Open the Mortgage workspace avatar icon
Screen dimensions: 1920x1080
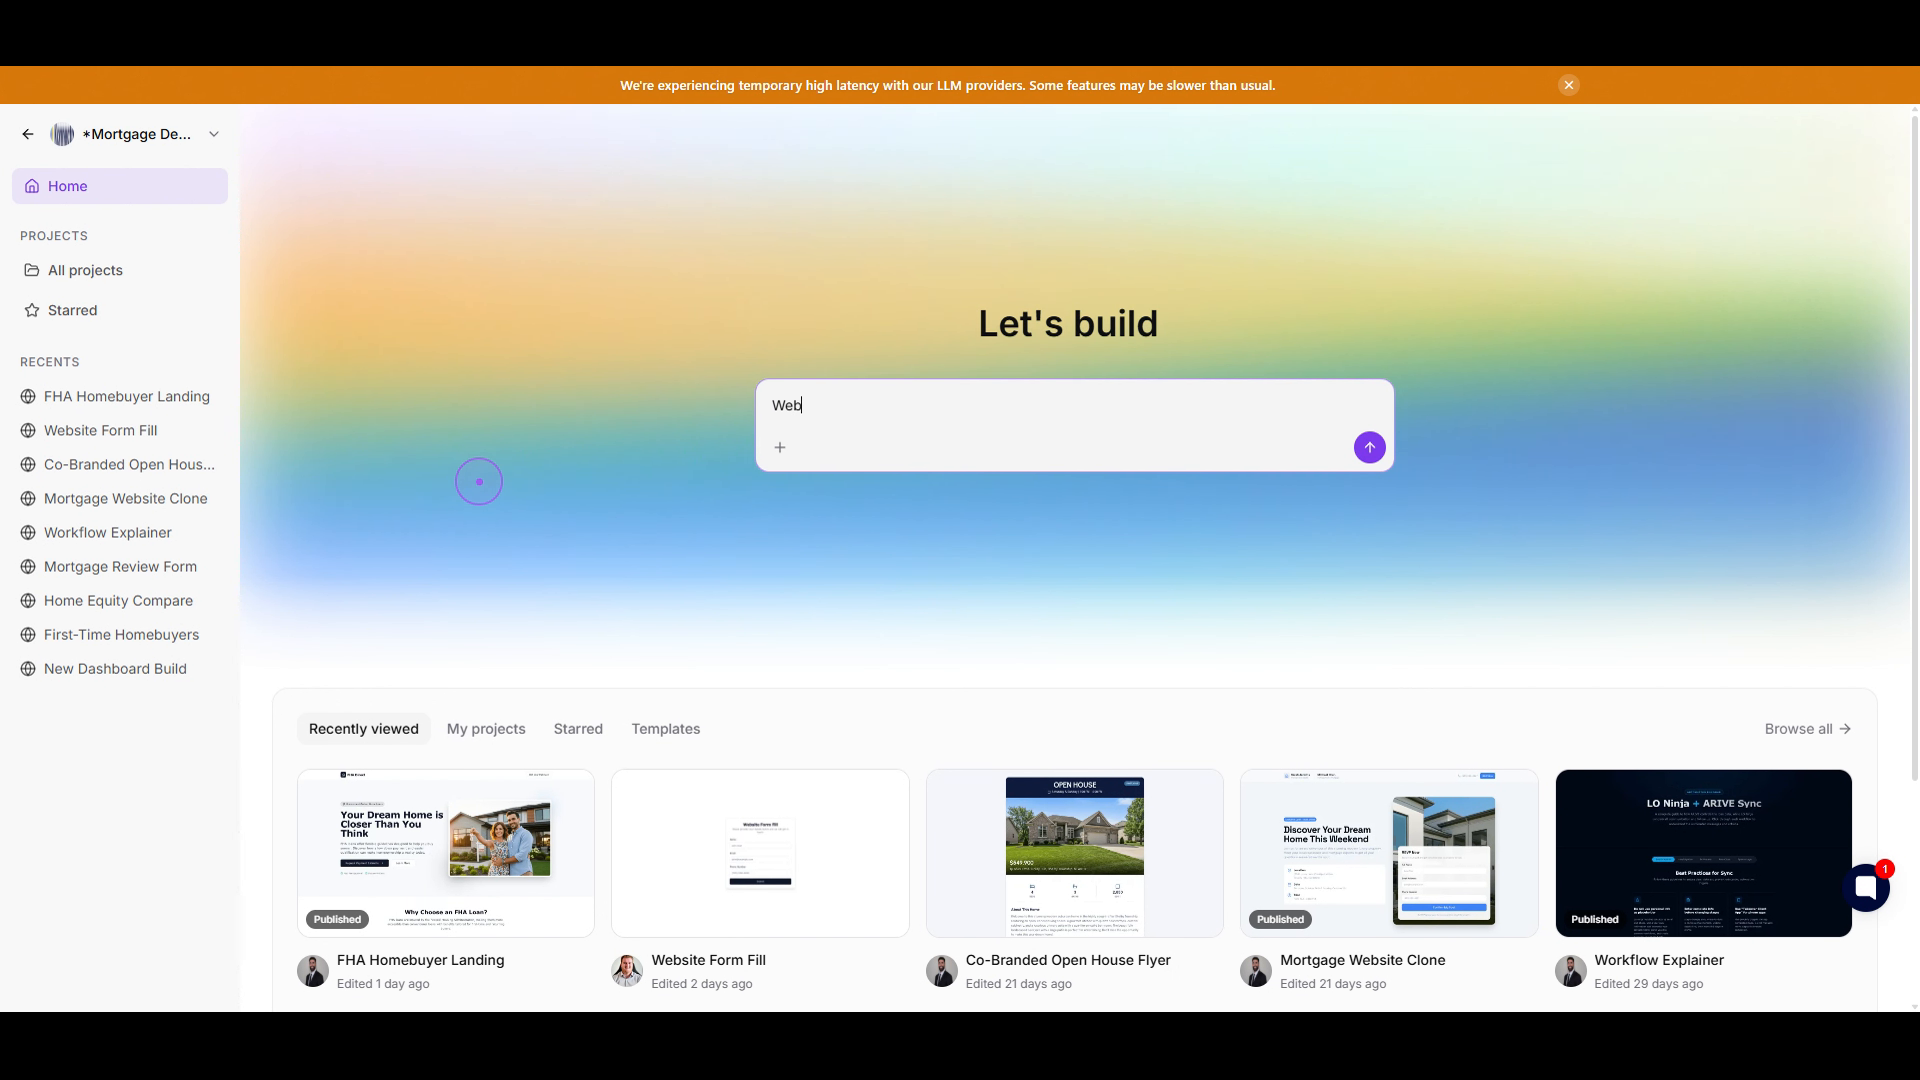pos(62,134)
